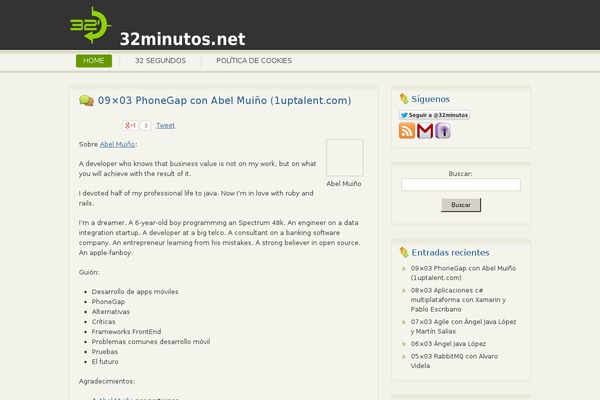
Task: Open the 32 SEGUNDOS menu item
Action: (x=160, y=60)
